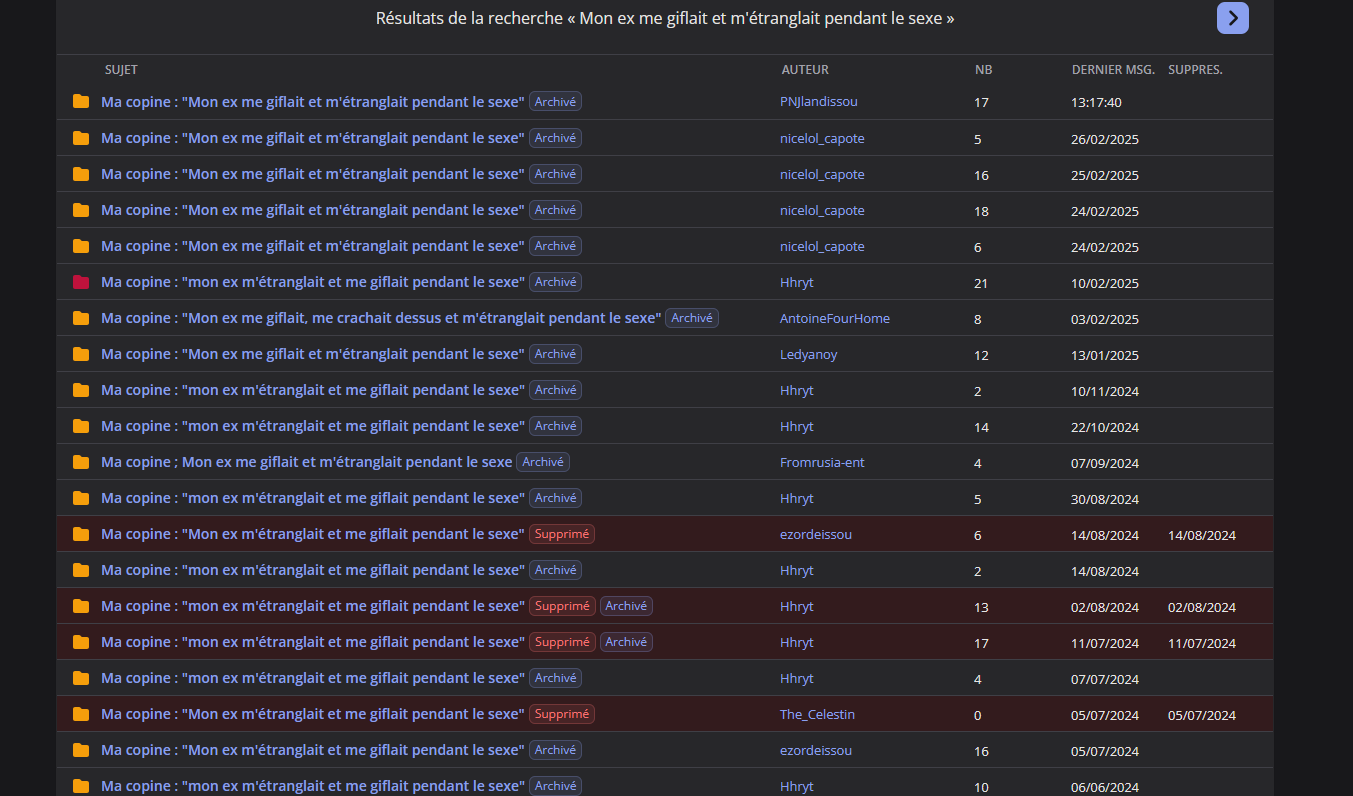This screenshot has width=1353, height=796.
Task: Click folder icon of topic dated 26/02/2025
Action: [81, 138]
